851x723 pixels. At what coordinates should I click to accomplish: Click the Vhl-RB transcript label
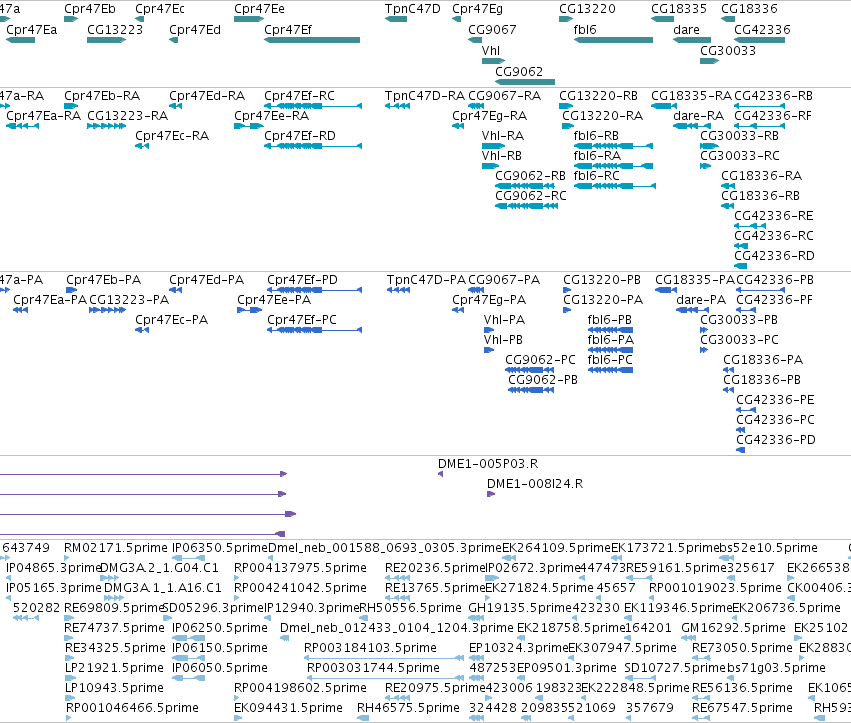(x=502, y=156)
